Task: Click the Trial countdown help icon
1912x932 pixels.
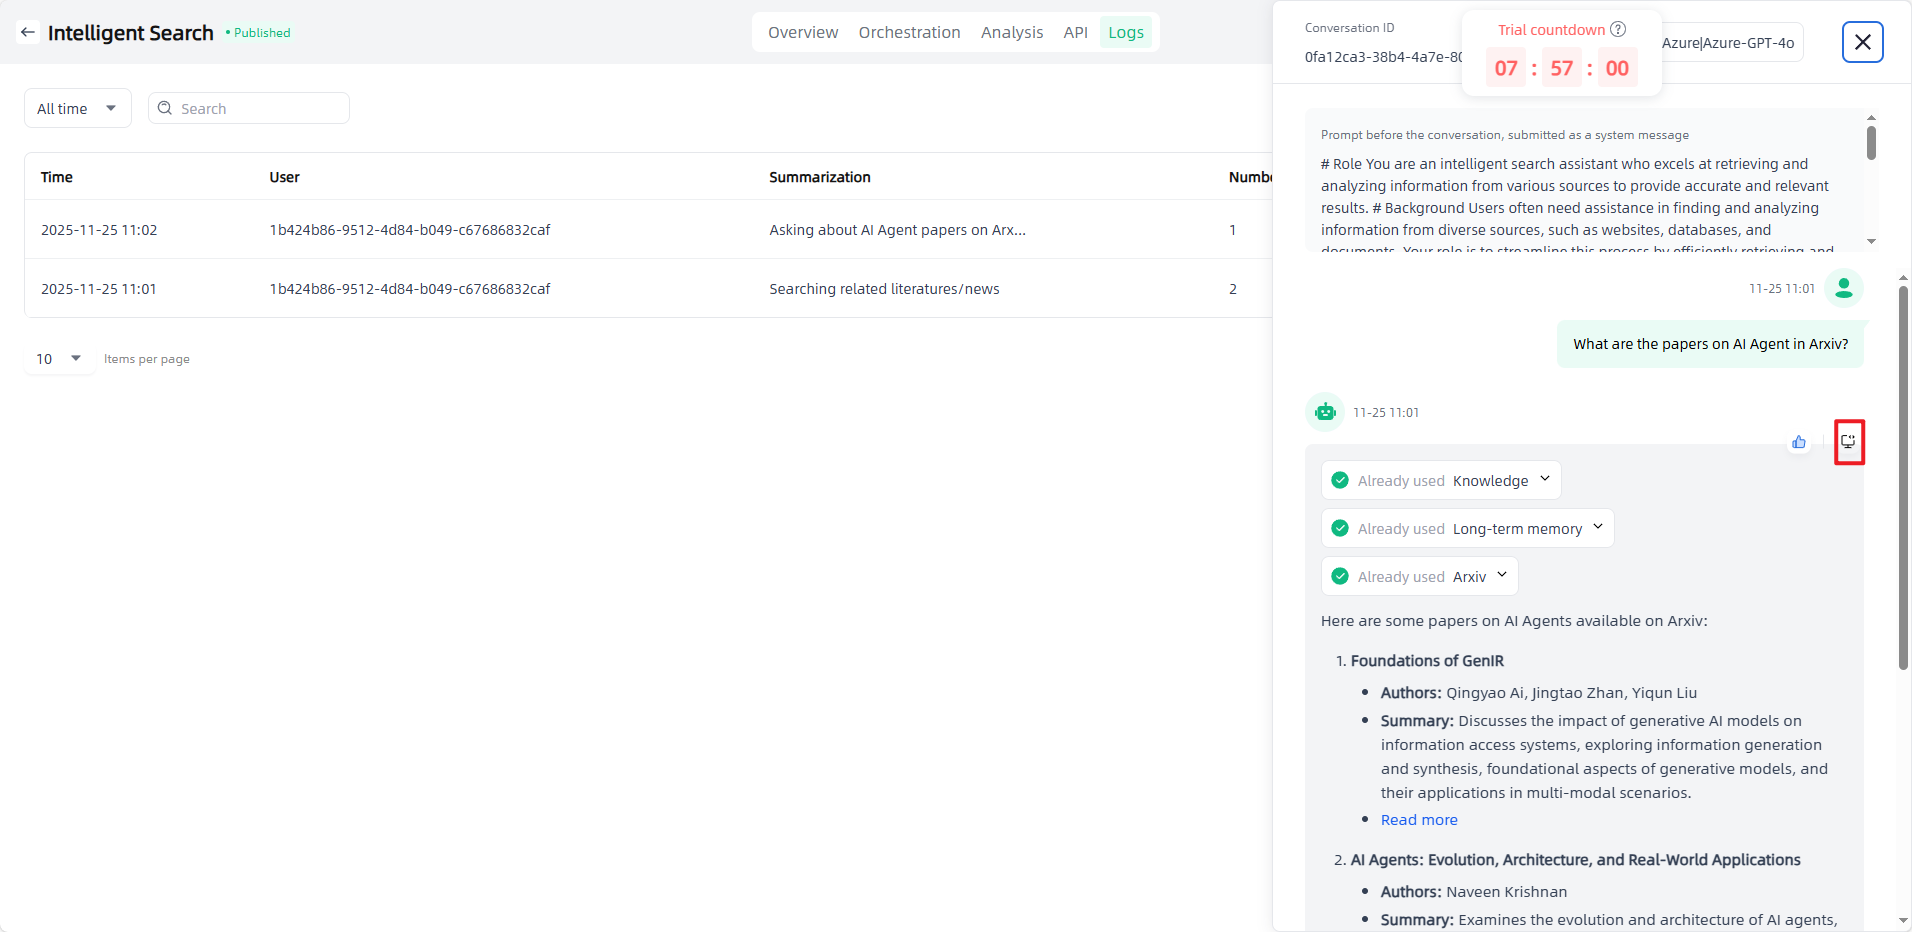Action: click(x=1618, y=29)
